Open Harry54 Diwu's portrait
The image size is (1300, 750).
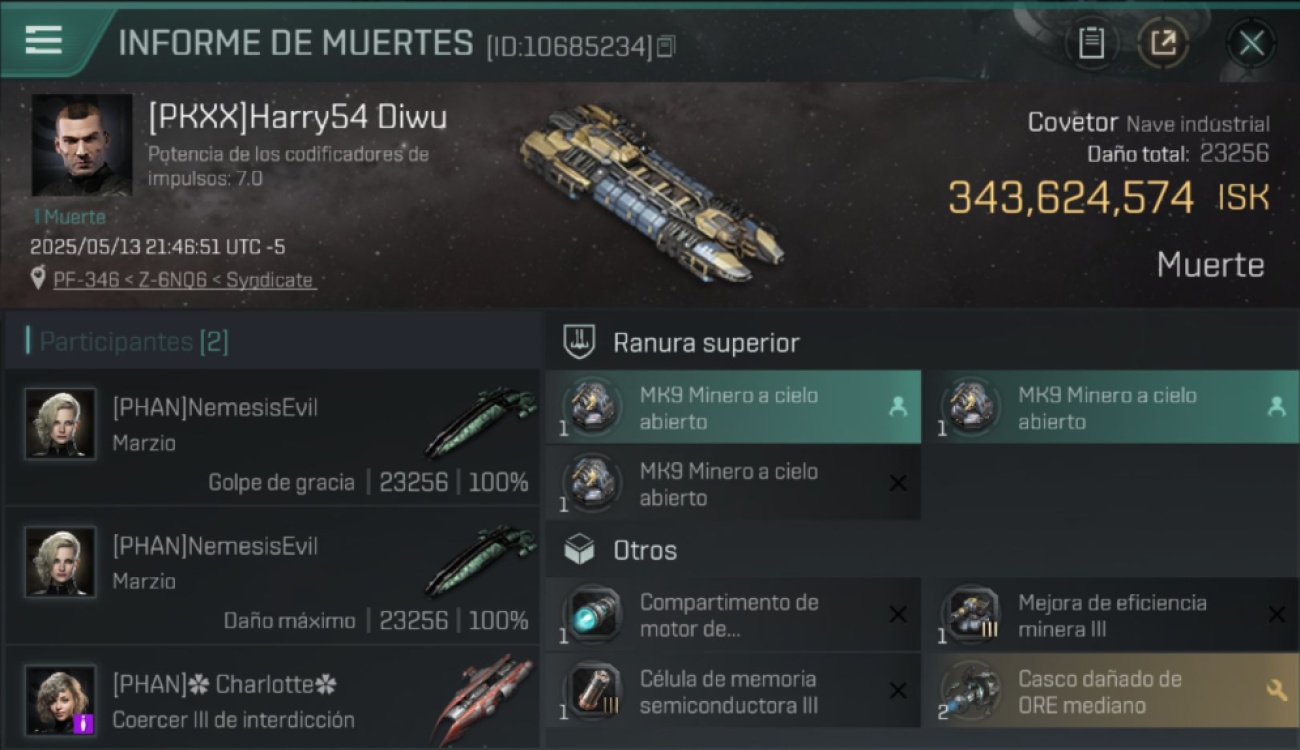pos(82,145)
